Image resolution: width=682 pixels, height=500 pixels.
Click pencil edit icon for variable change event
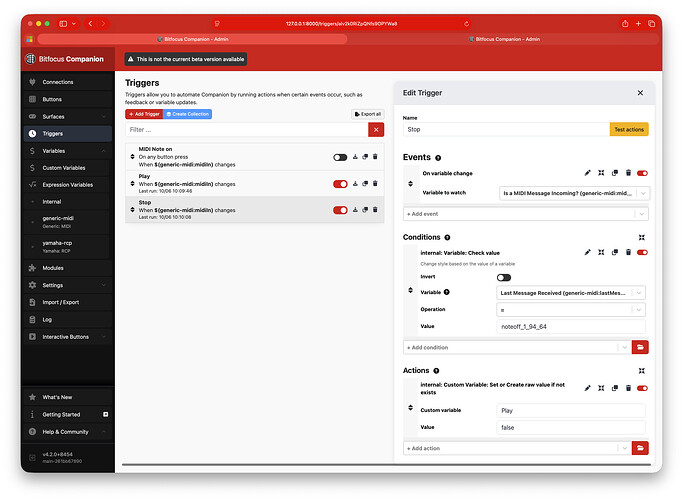click(588, 173)
